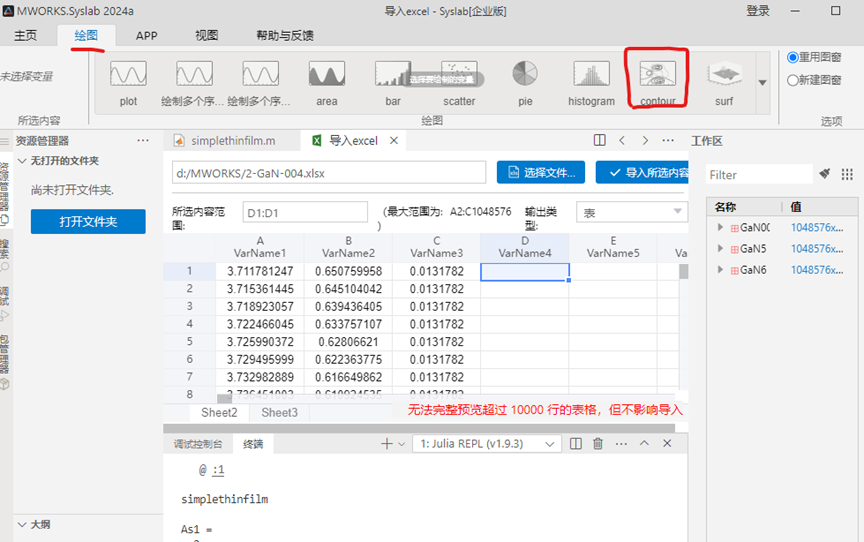Click the 导入所选内容 button
The image size is (864, 542).
(x=642, y=172)
